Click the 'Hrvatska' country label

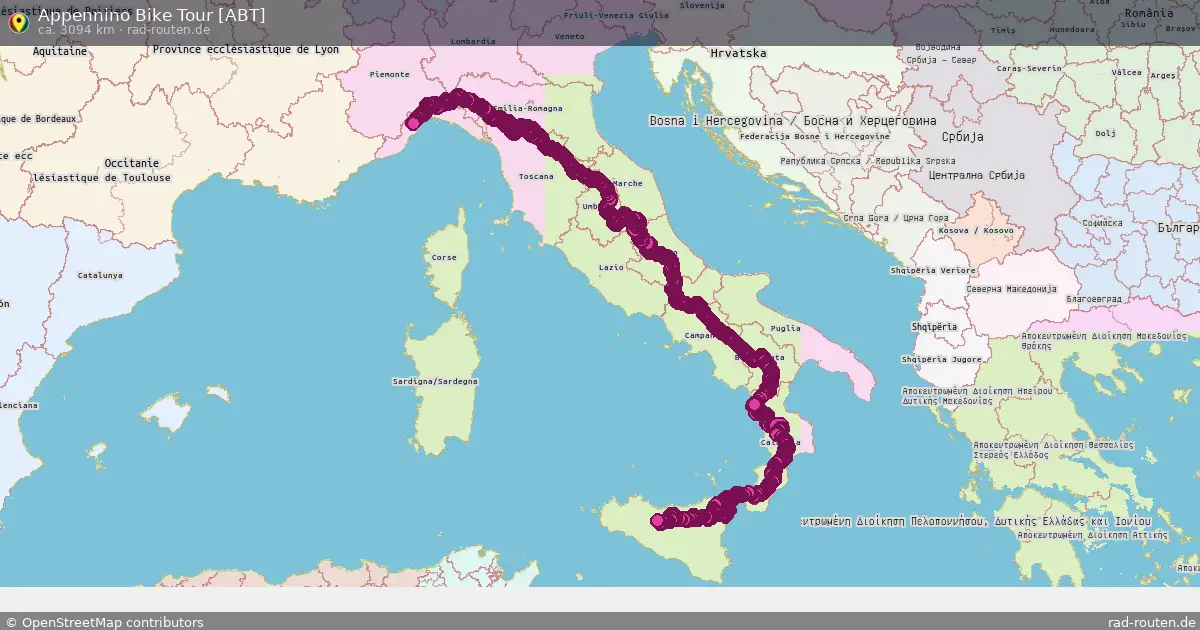[x=738, y=52]
